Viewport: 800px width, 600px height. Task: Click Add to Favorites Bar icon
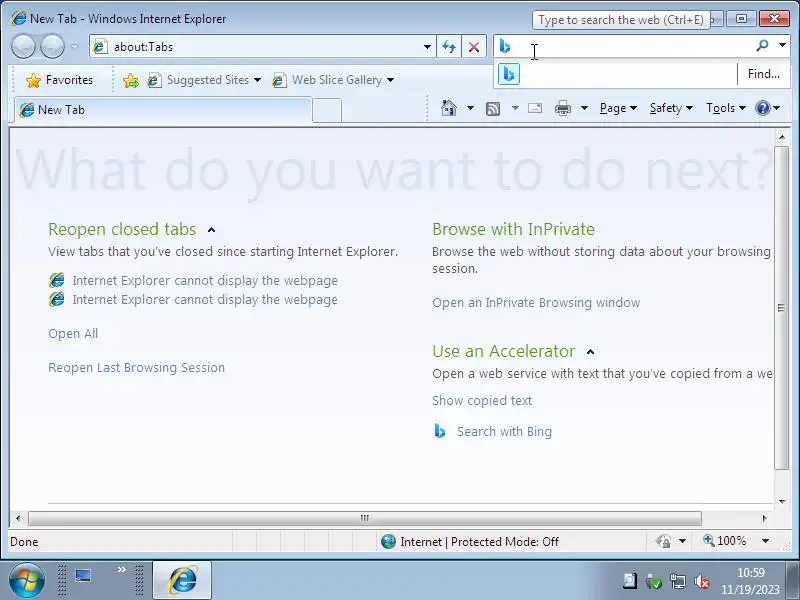(x=131, y=80)
